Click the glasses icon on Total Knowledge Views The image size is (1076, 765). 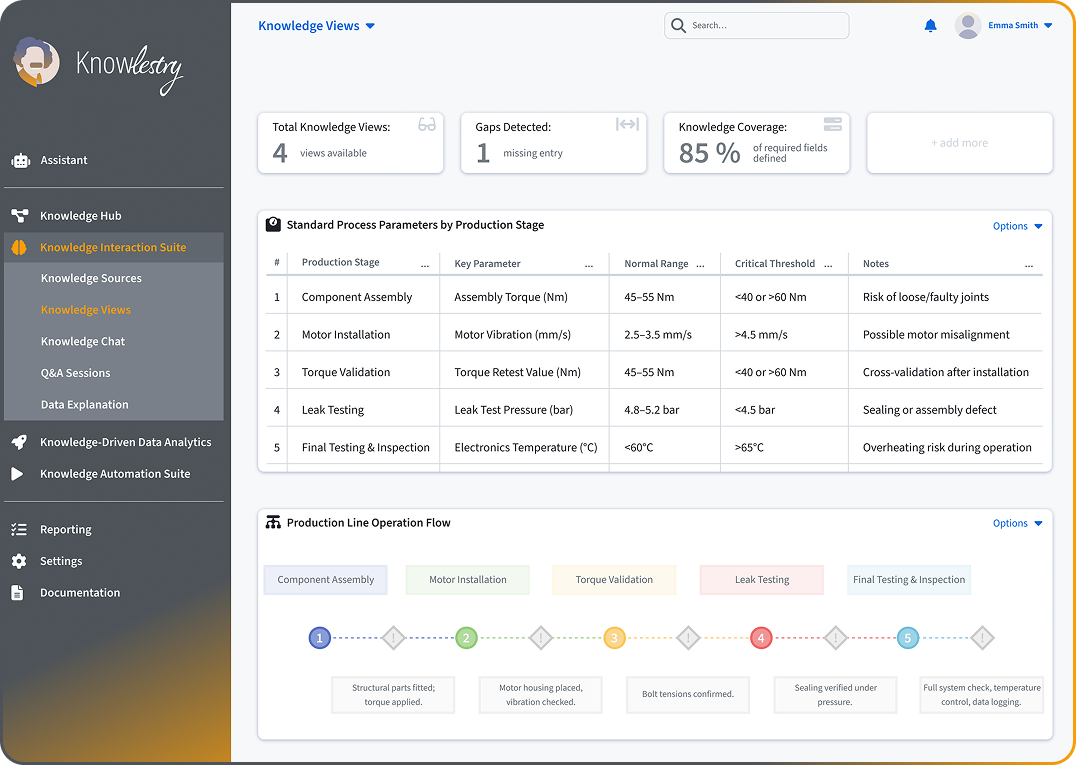click(427, 125)
